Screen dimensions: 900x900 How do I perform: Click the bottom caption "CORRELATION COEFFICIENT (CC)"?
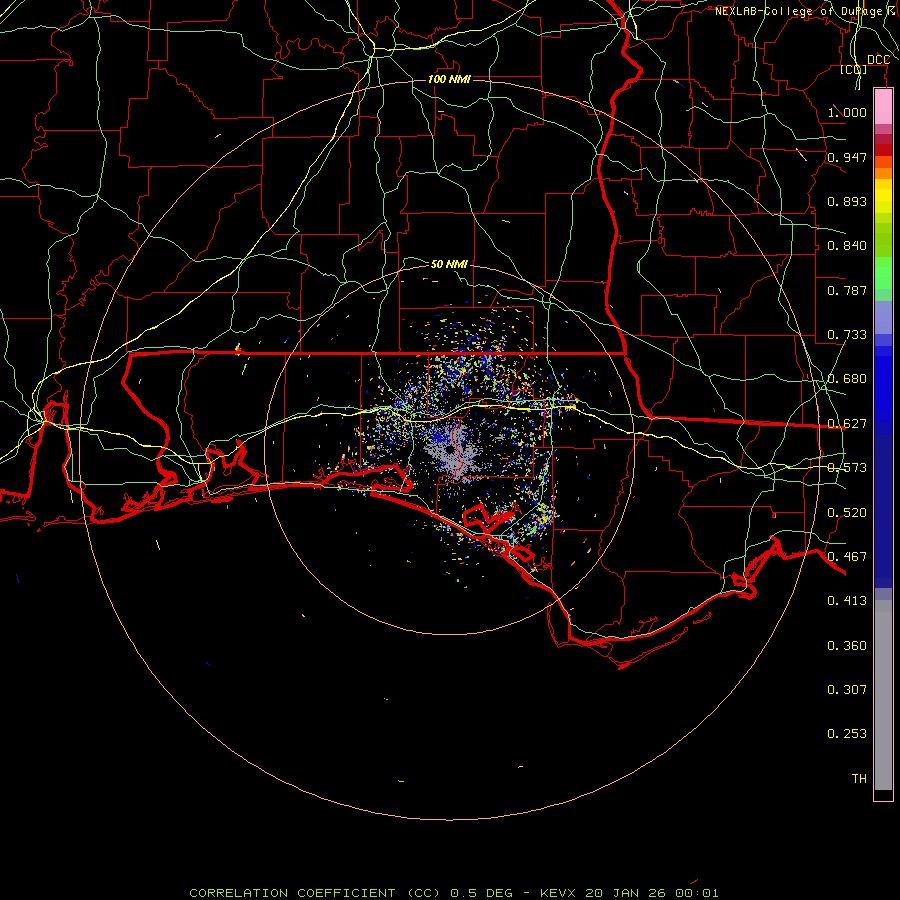click(316, 893)
